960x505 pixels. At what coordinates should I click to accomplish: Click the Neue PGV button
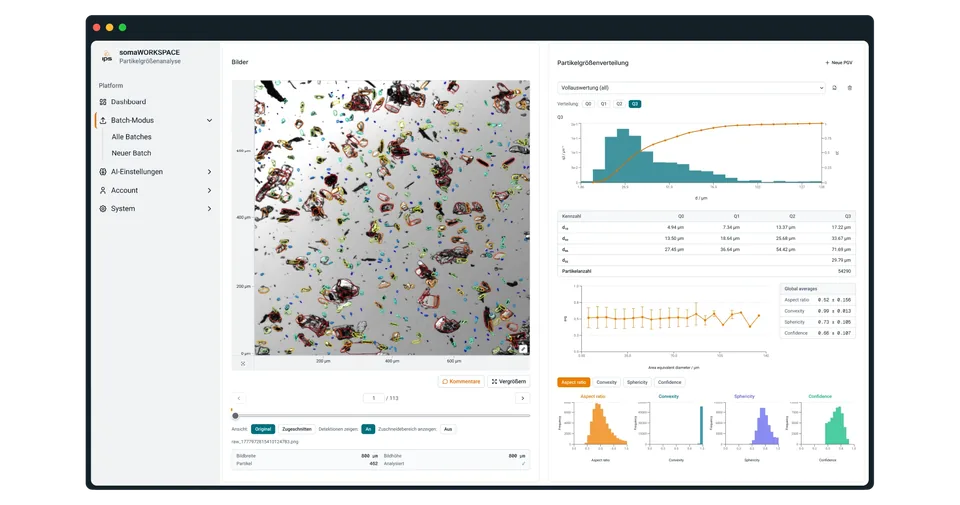click(x=839, y=62)
